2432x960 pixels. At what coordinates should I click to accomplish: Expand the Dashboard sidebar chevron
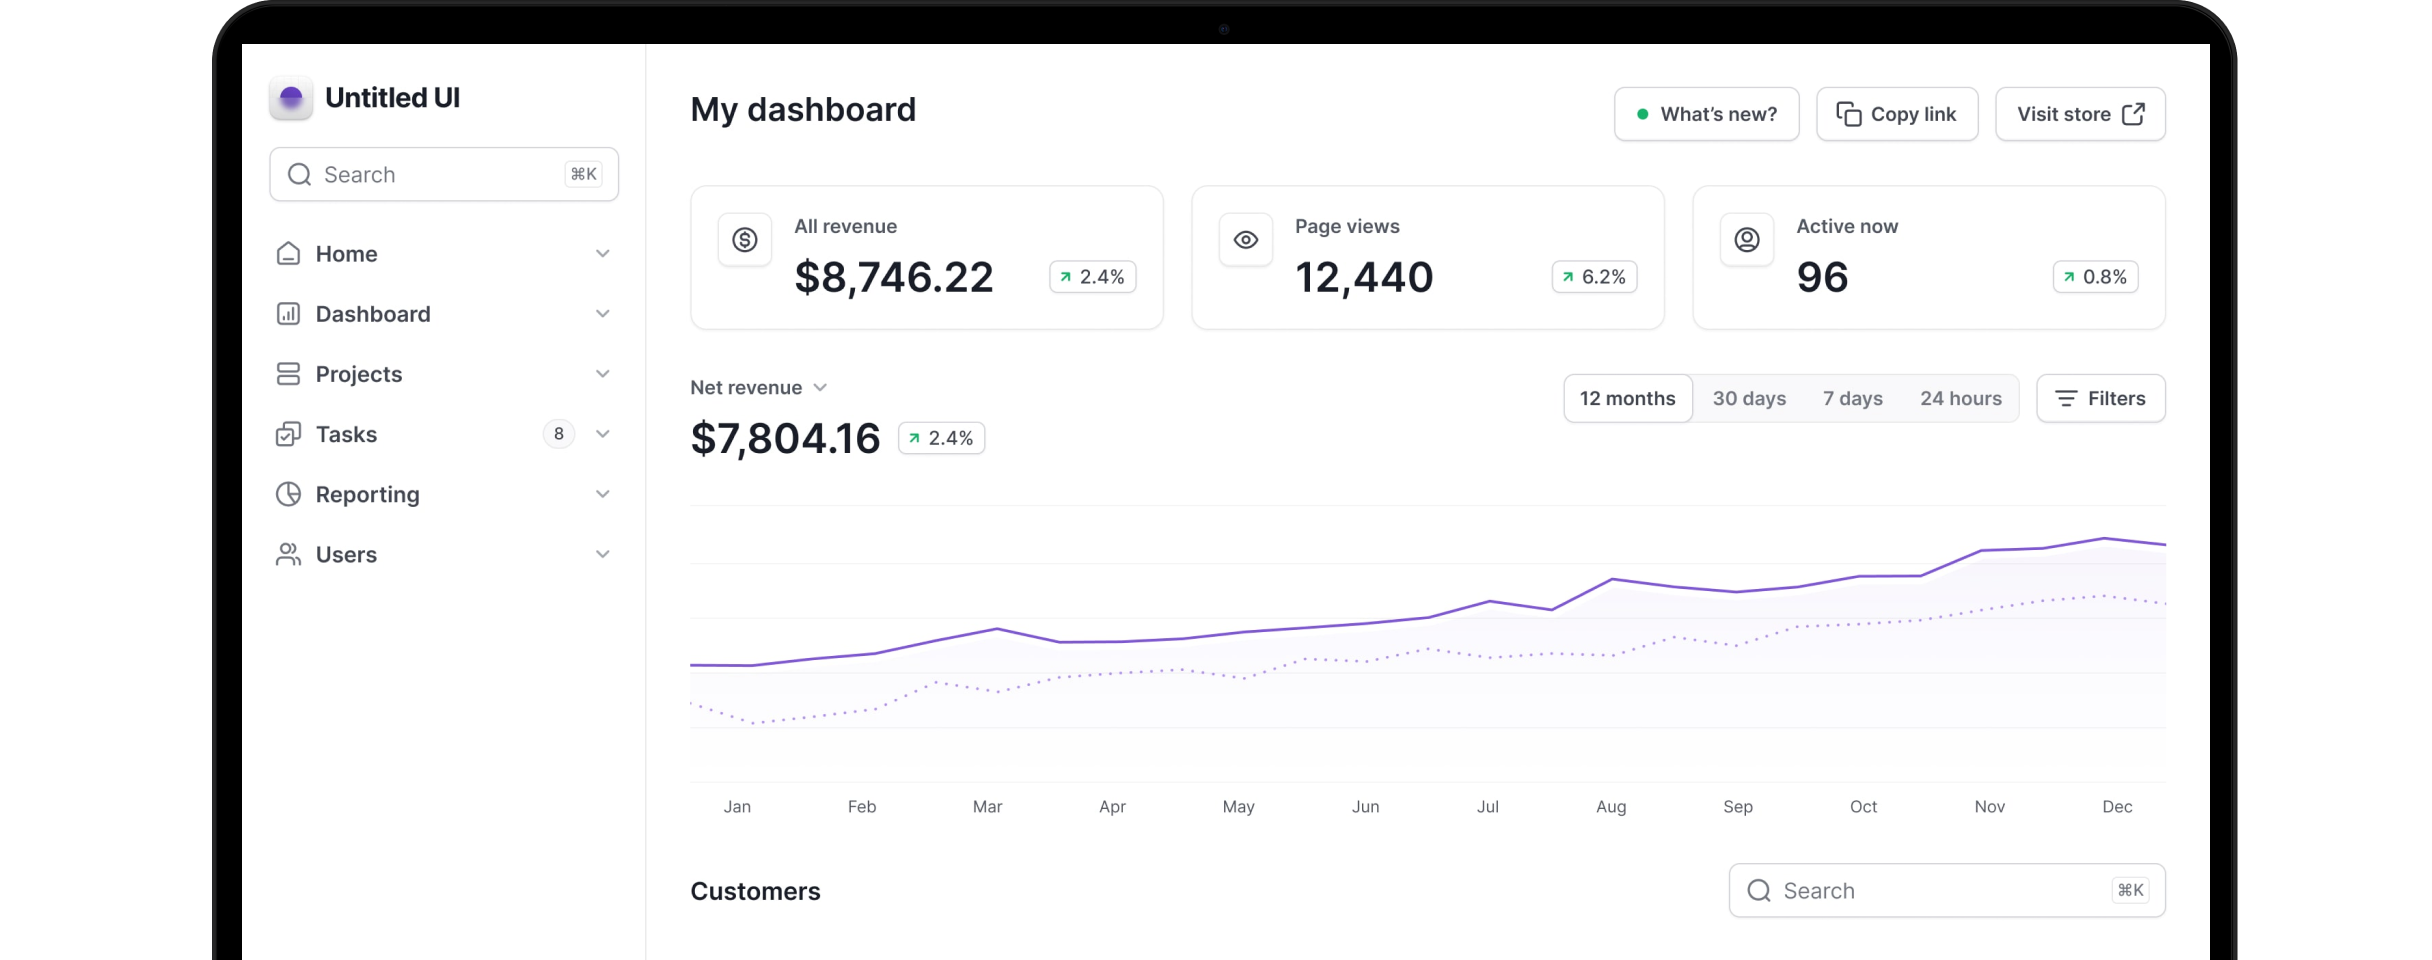(603, 314)
